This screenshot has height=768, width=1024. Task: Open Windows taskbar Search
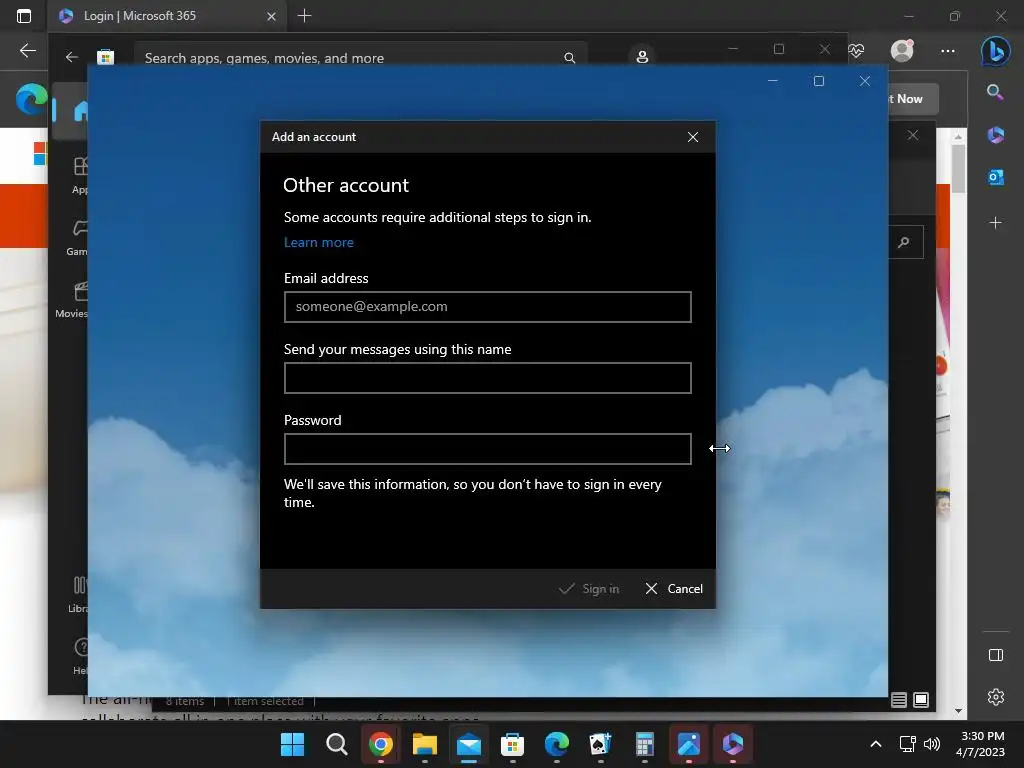[336, 744]
